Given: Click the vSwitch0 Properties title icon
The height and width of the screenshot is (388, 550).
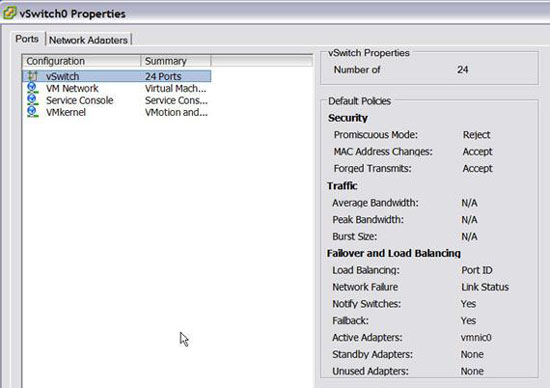Looking at the screenshot, I should 10,13.
